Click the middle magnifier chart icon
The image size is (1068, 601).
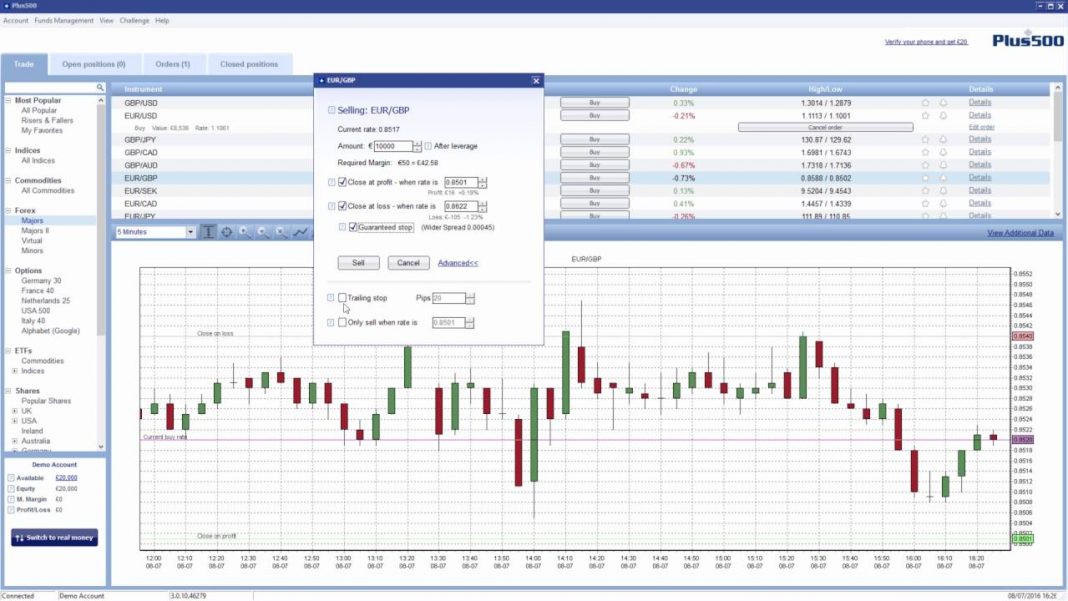click(x=264, y=232)
